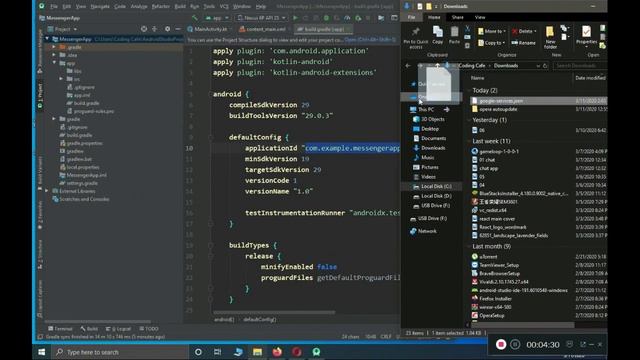Collapse the MessengerApp root node
Viewport: 640px width, 360px height.
[x=47, y=39]
